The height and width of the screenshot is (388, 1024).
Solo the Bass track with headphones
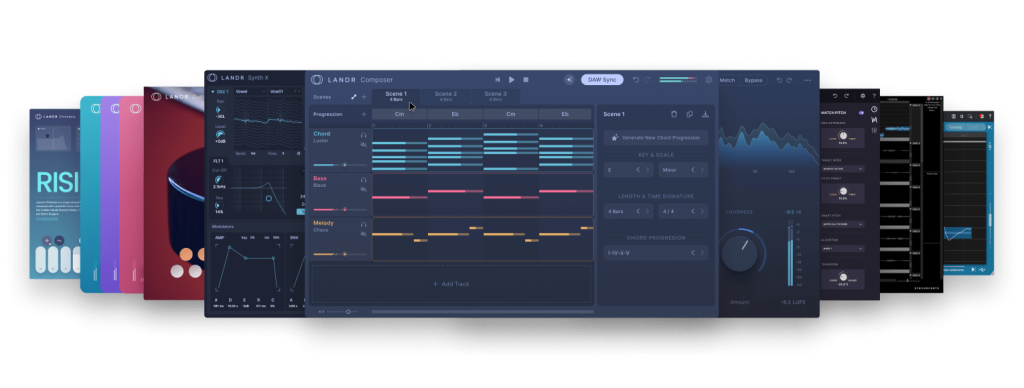pos(364,180)
